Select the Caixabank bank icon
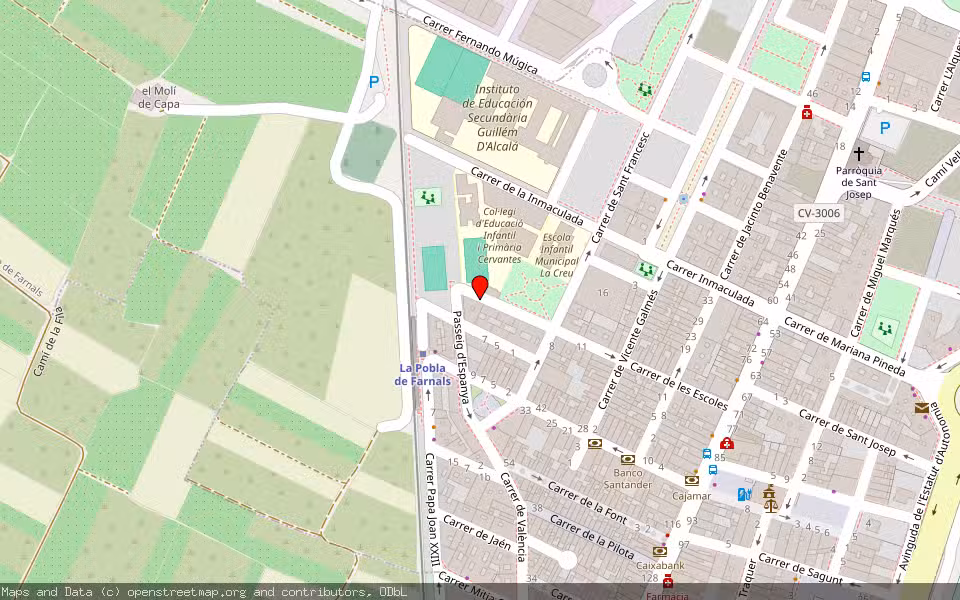This screenshot has height=600, width=960. pos(659,551)
